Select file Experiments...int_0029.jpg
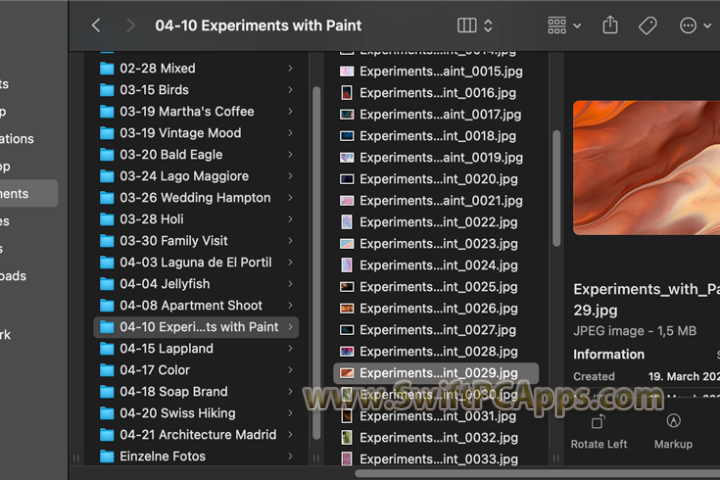This screenshot has width=720, height=480. 436,373
